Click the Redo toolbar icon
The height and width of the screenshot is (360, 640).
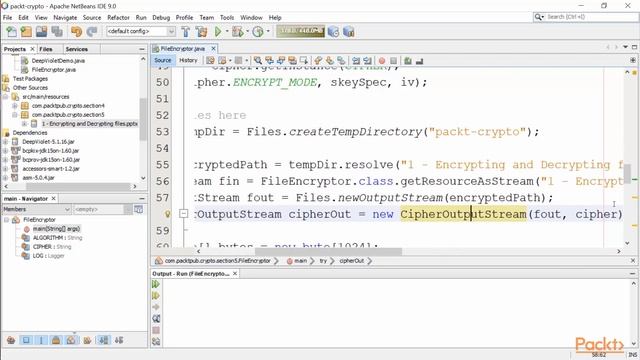tap(92, 31)
